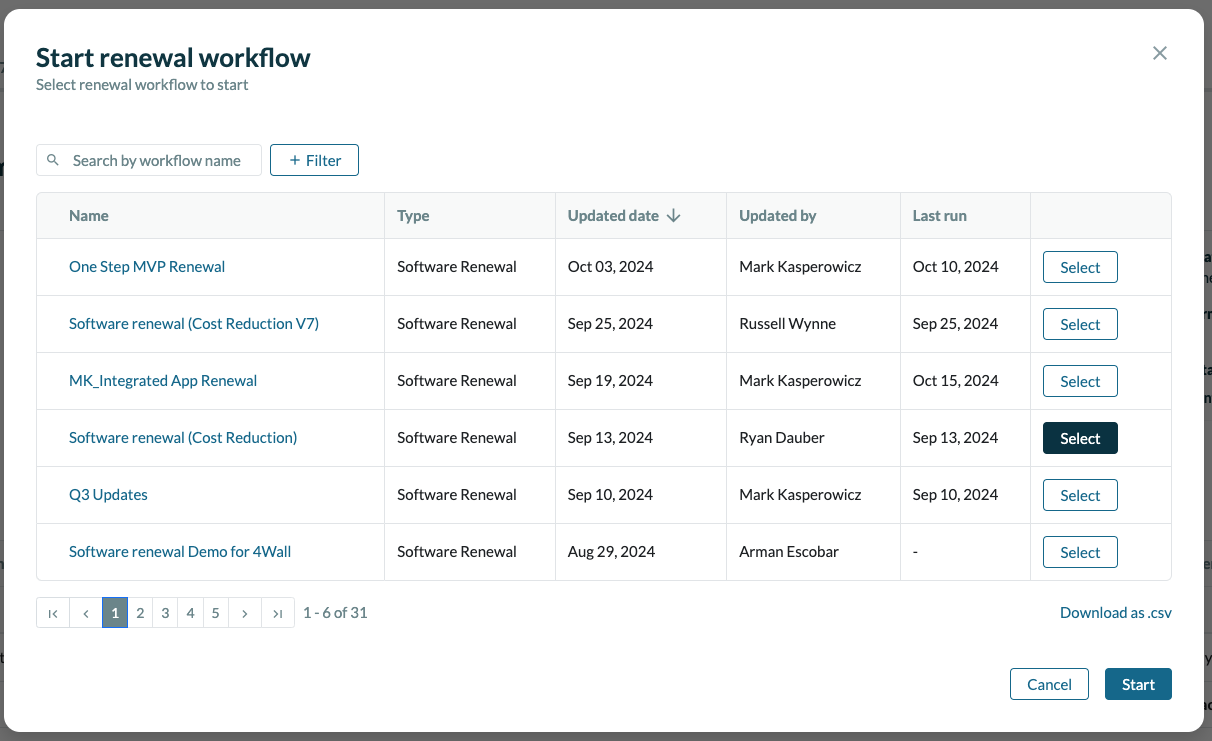Select Software renewal Demo for 4Wall
The height and width of the screenshot is (741, 1212).
point(1080,553)
